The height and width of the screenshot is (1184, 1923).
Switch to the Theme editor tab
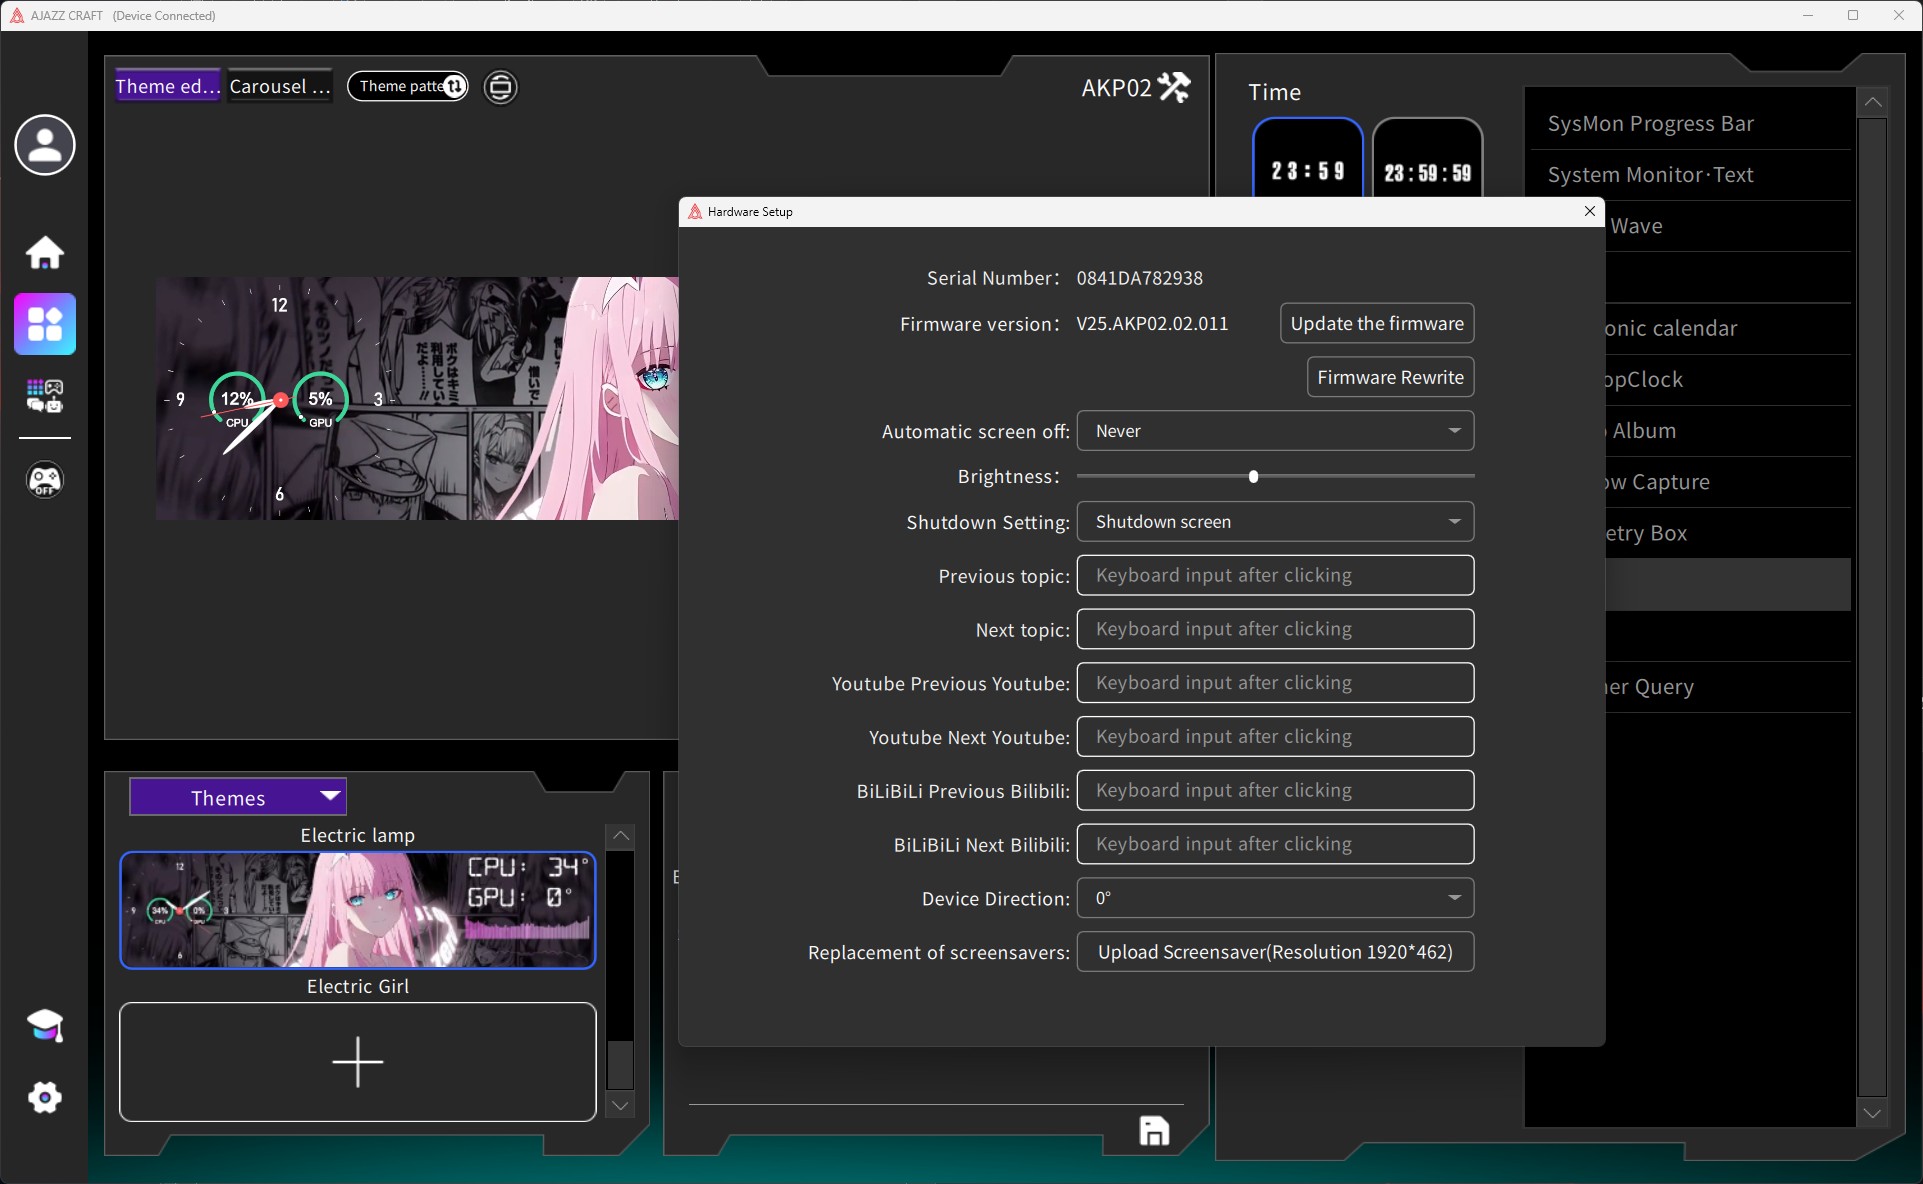coord(168,87)
